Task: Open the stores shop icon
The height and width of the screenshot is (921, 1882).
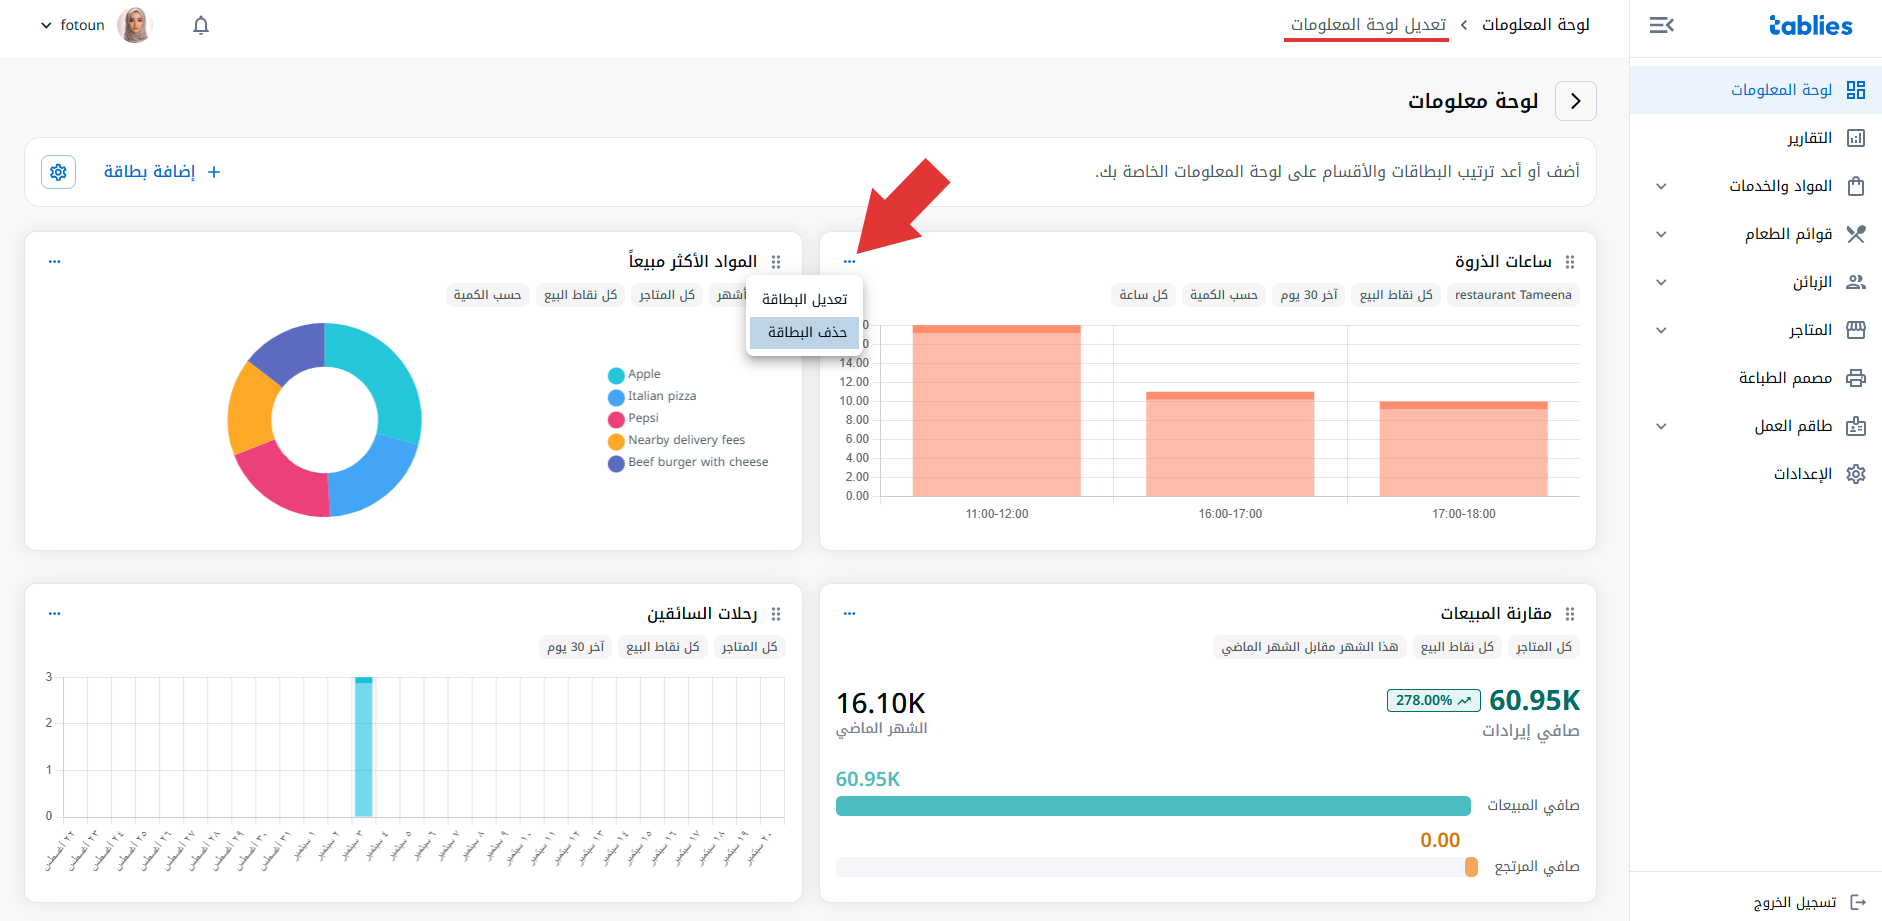Action: click(x=1856, y=330)
